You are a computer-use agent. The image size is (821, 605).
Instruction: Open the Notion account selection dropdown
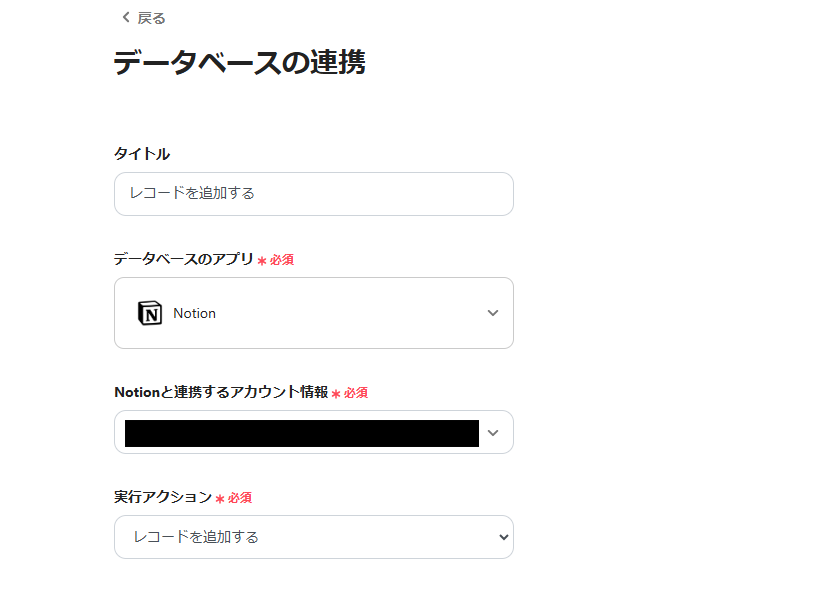(x=313, y=432)
